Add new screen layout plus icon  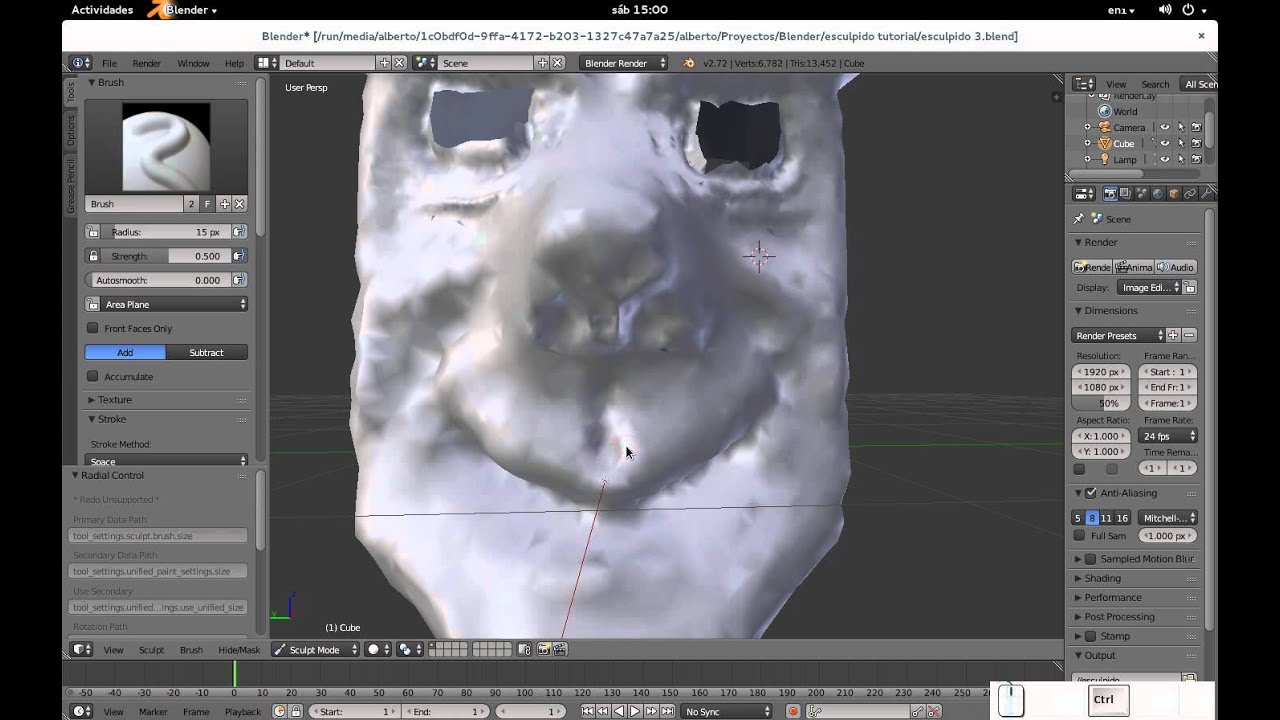[x=384, y=63]
